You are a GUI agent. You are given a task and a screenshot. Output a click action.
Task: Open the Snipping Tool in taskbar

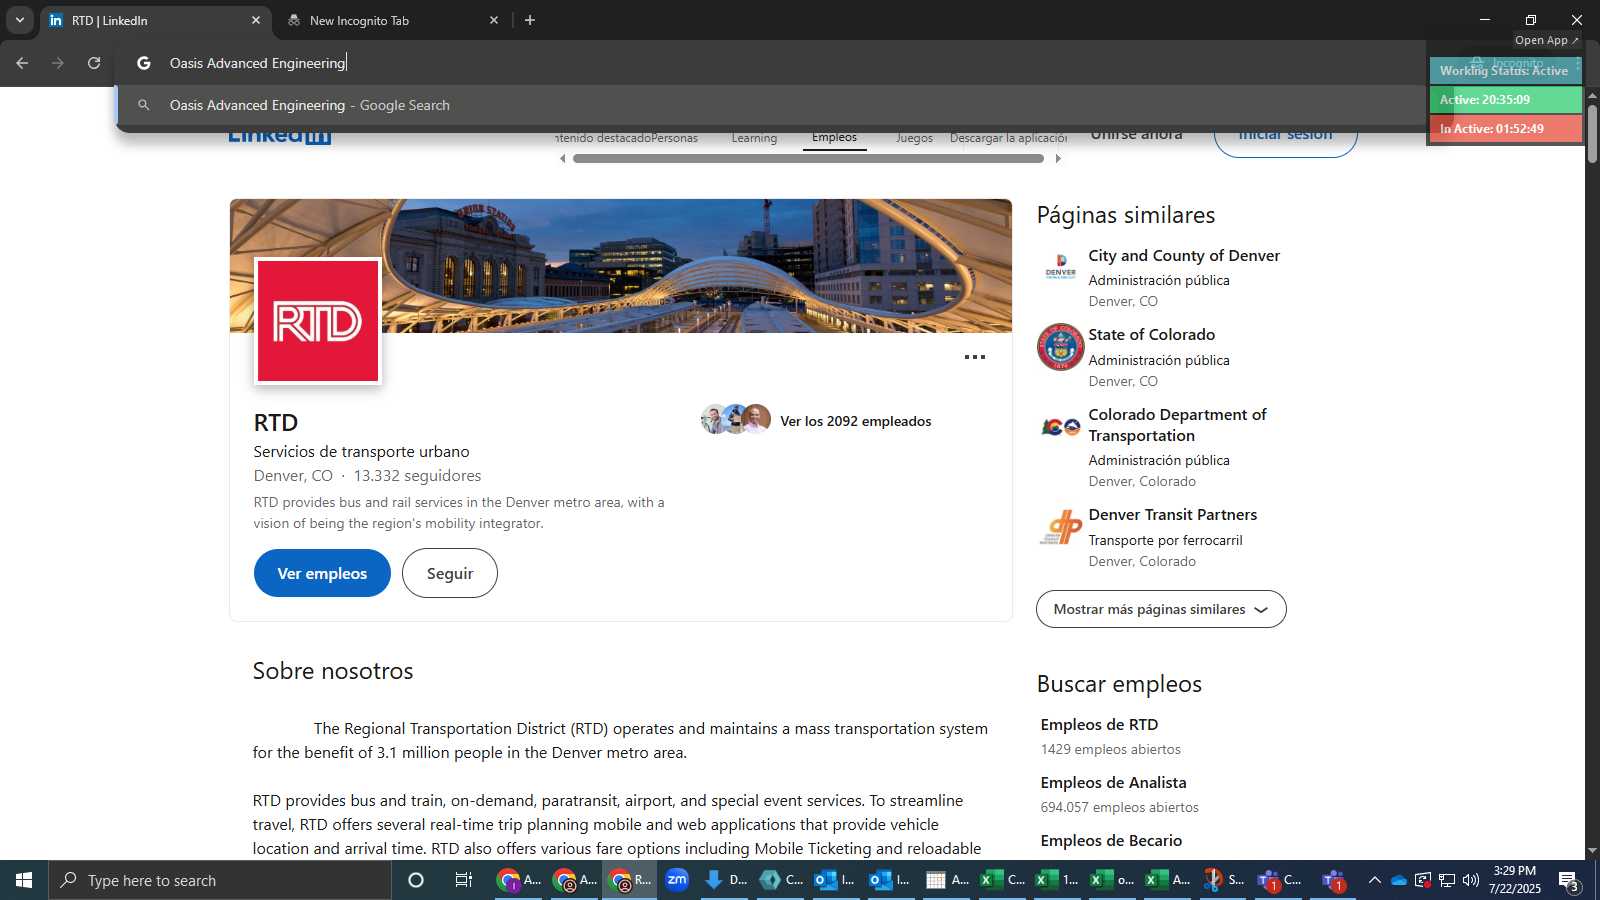pos(1224,880)
